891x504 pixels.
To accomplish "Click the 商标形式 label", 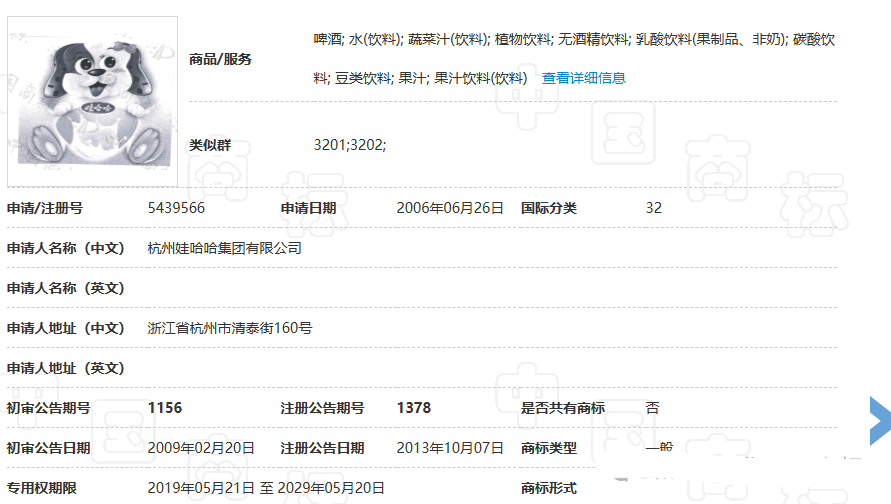I will click(x=549, y=488).
